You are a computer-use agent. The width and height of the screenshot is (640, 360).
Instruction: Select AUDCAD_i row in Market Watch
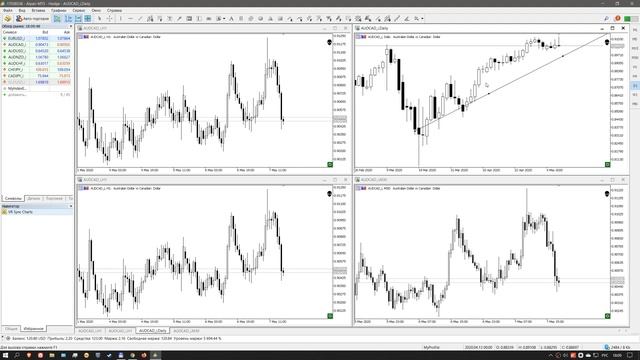tap(37, 44)
